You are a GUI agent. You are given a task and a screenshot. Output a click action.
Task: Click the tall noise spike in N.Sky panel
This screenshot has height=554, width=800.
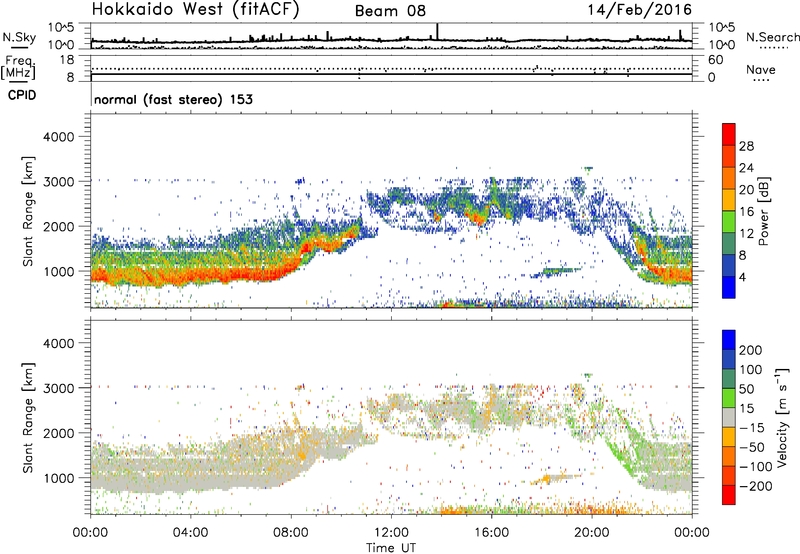pyautogui.click(x=437, y=32)
